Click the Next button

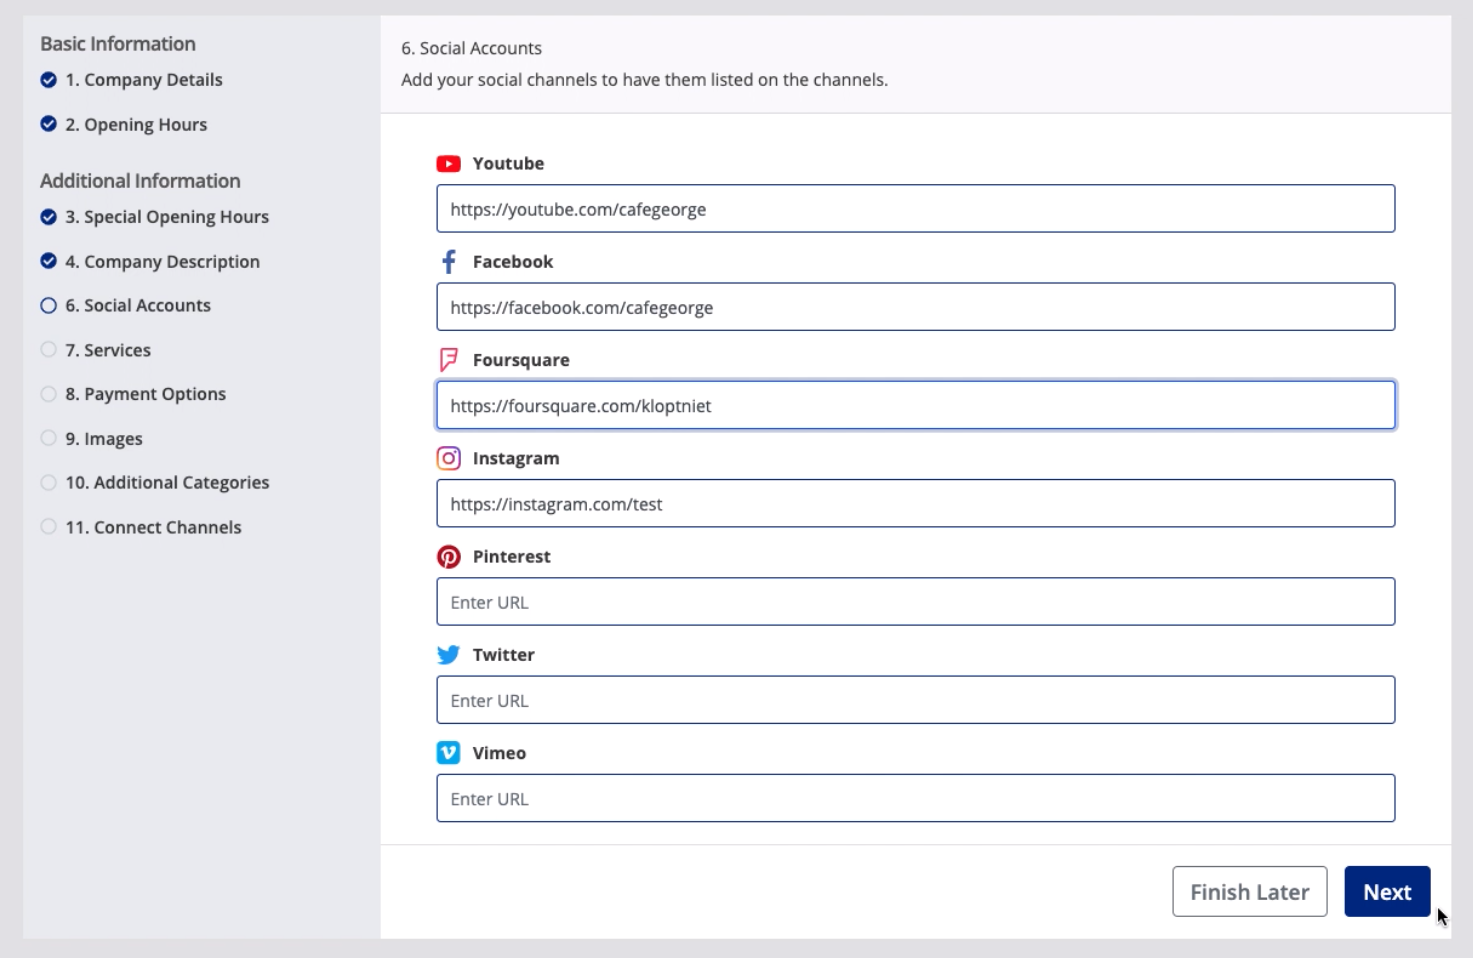(1387, 892)
